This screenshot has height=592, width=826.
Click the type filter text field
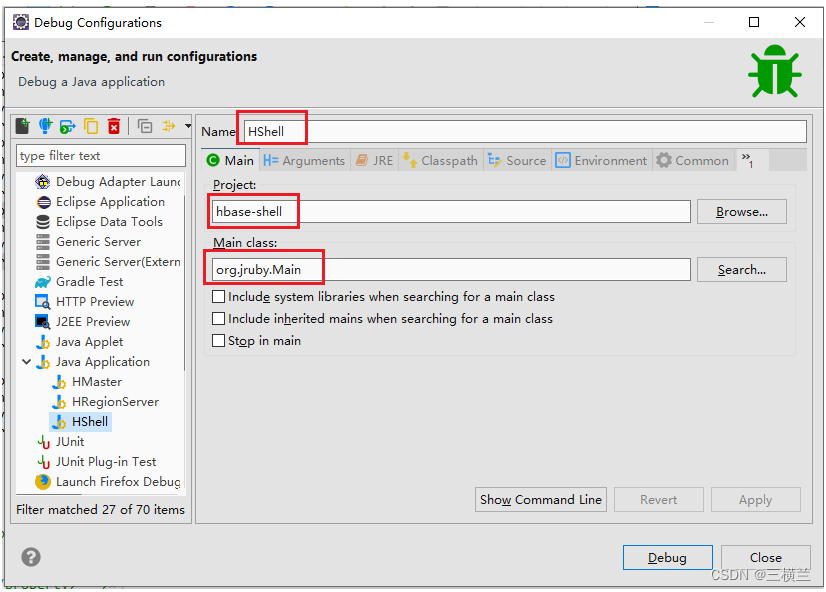click(101, 156)
